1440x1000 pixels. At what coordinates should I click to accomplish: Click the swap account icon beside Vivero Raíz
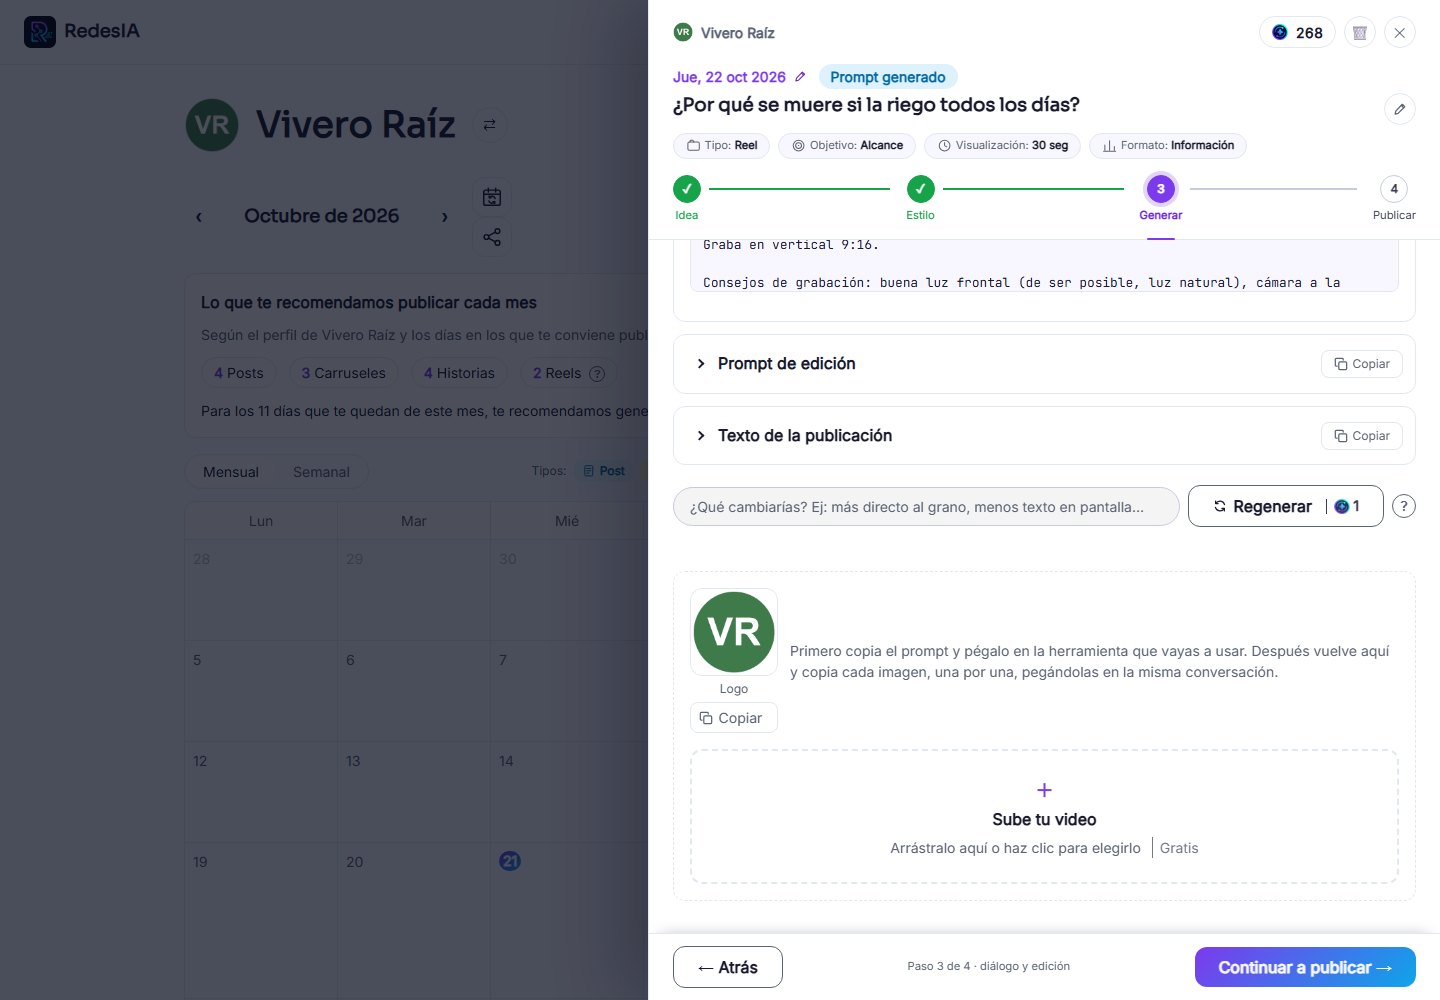[489, 125]
